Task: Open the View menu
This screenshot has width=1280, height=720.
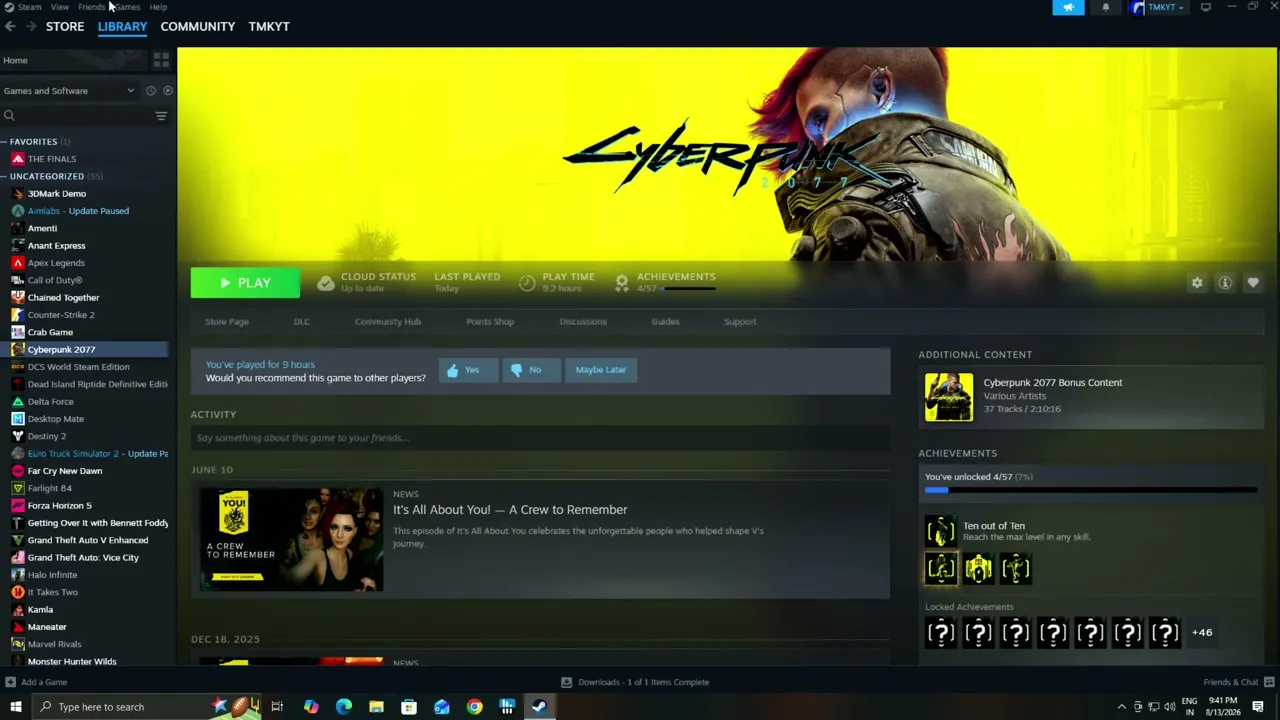Action: [60, 7]
